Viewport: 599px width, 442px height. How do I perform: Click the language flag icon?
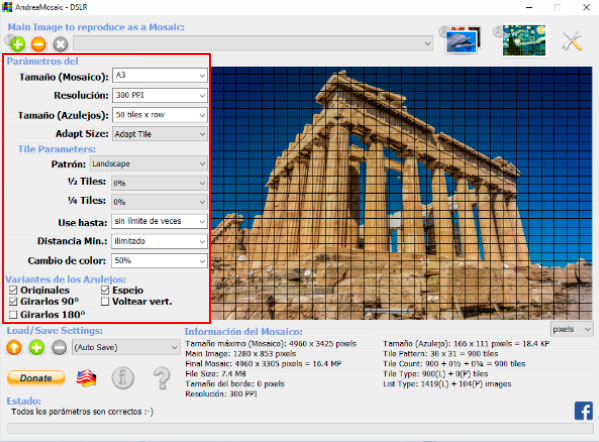[x=86, y=378]
